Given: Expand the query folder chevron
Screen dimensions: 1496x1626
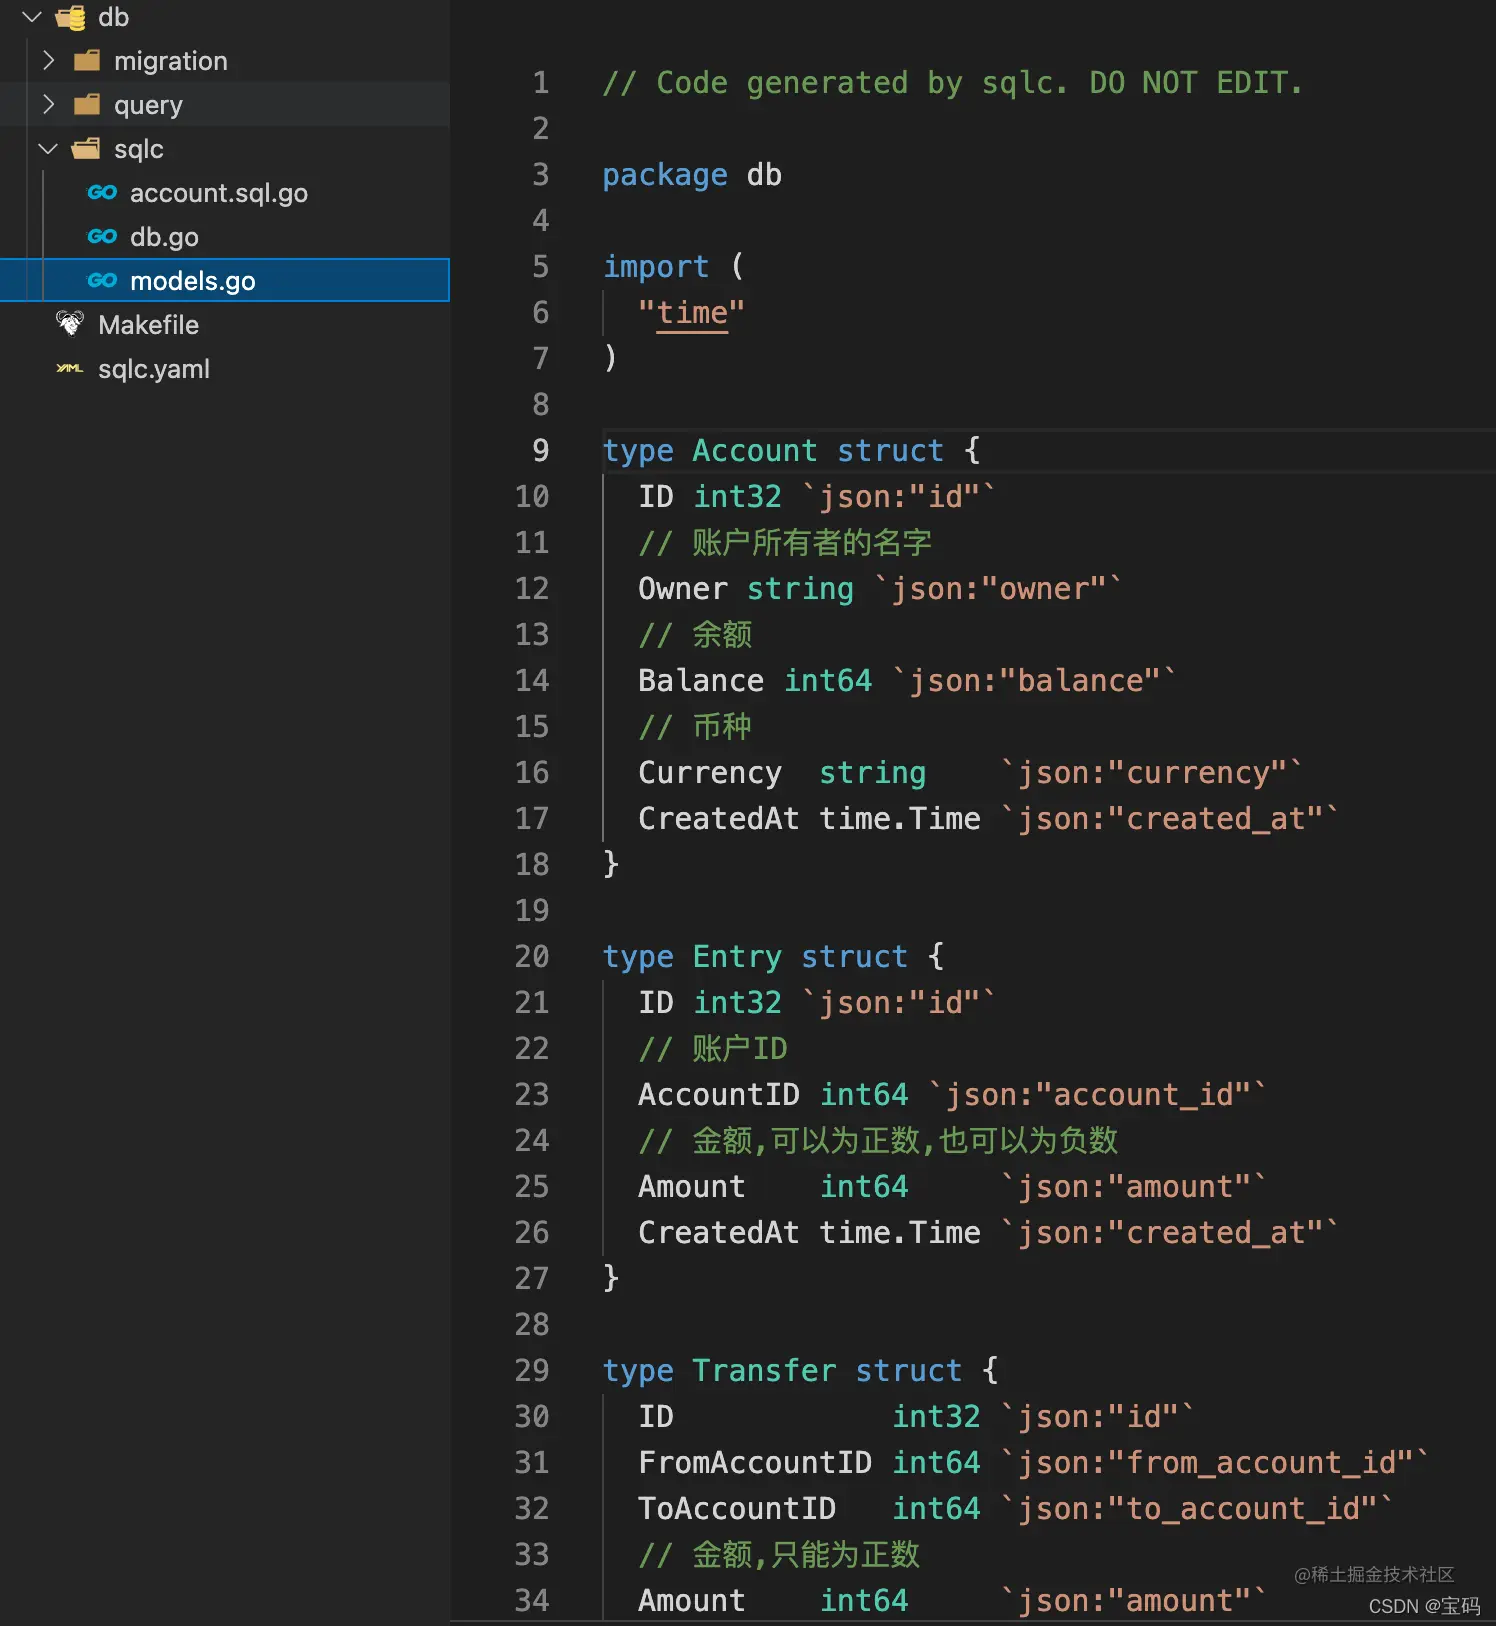Looking at the screenshot, I should (x=48, y=105).
